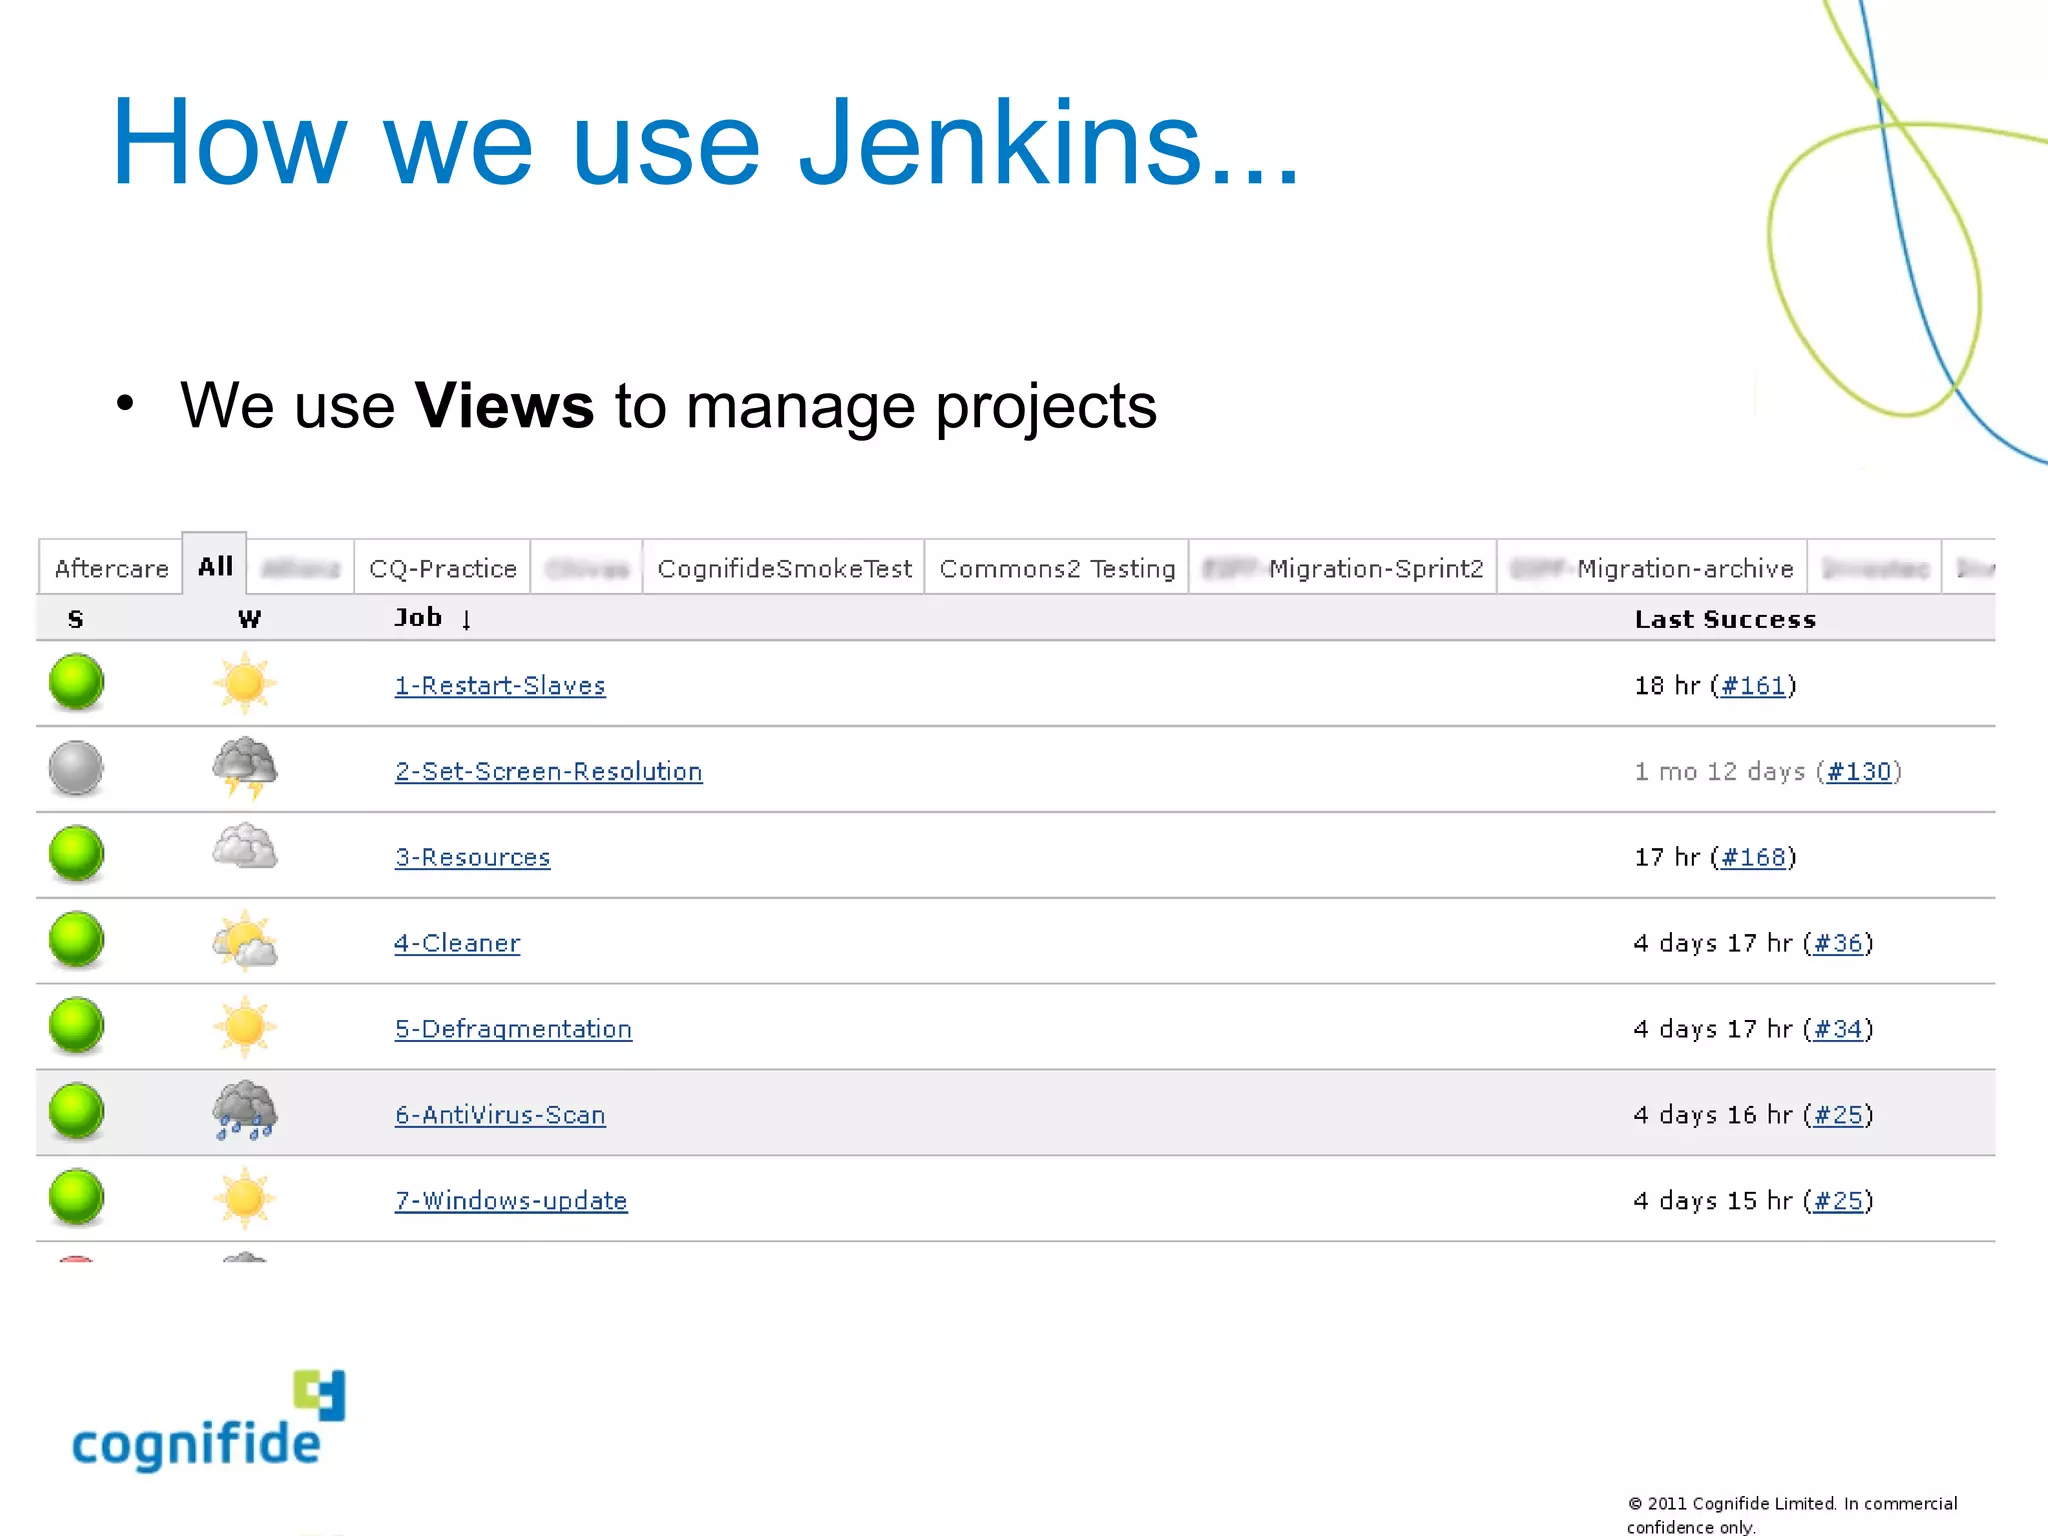The image size is (2048, 1536).
Task: Click grey status ball for 2-Set-Screen-Resolution
Action: (x=76, y=768)
